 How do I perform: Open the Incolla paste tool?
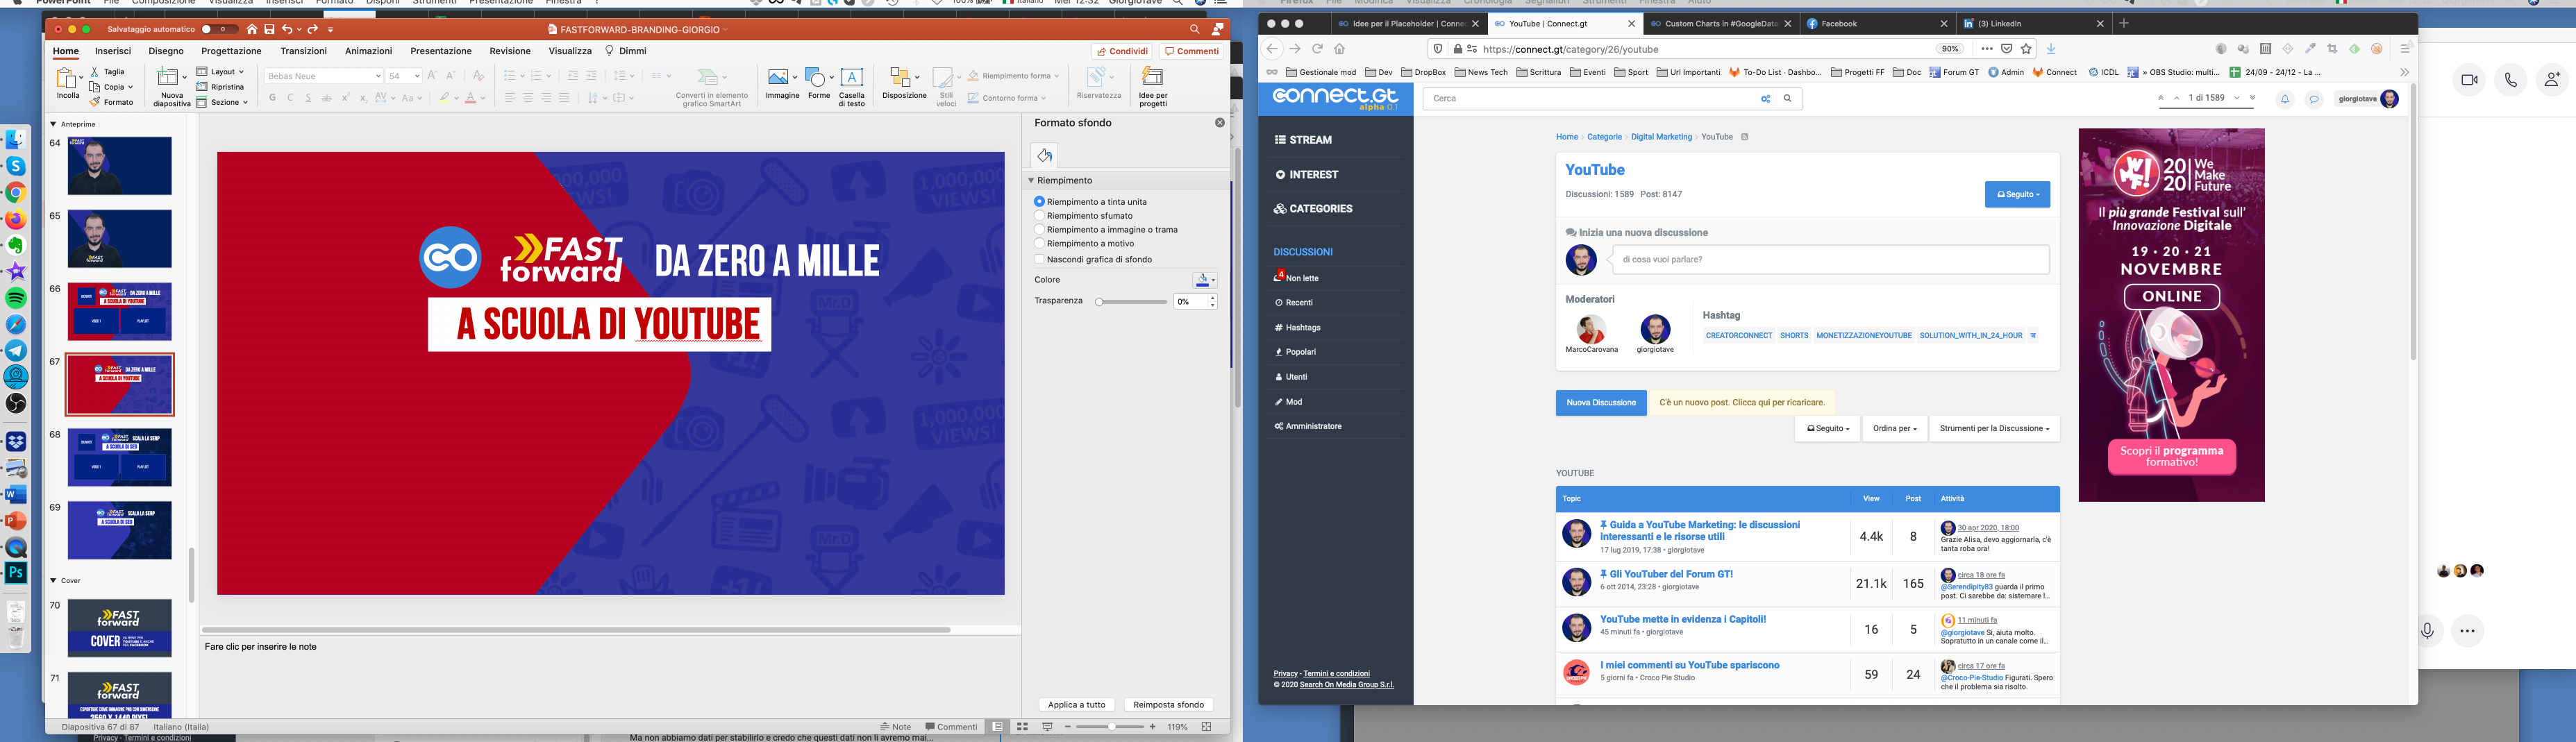coord(68,84)
